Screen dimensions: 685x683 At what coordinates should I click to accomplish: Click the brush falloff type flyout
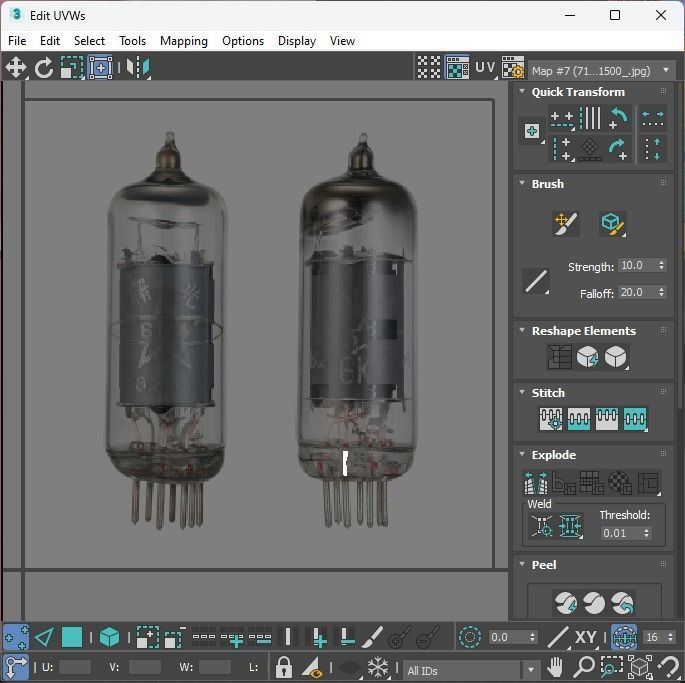536,281
